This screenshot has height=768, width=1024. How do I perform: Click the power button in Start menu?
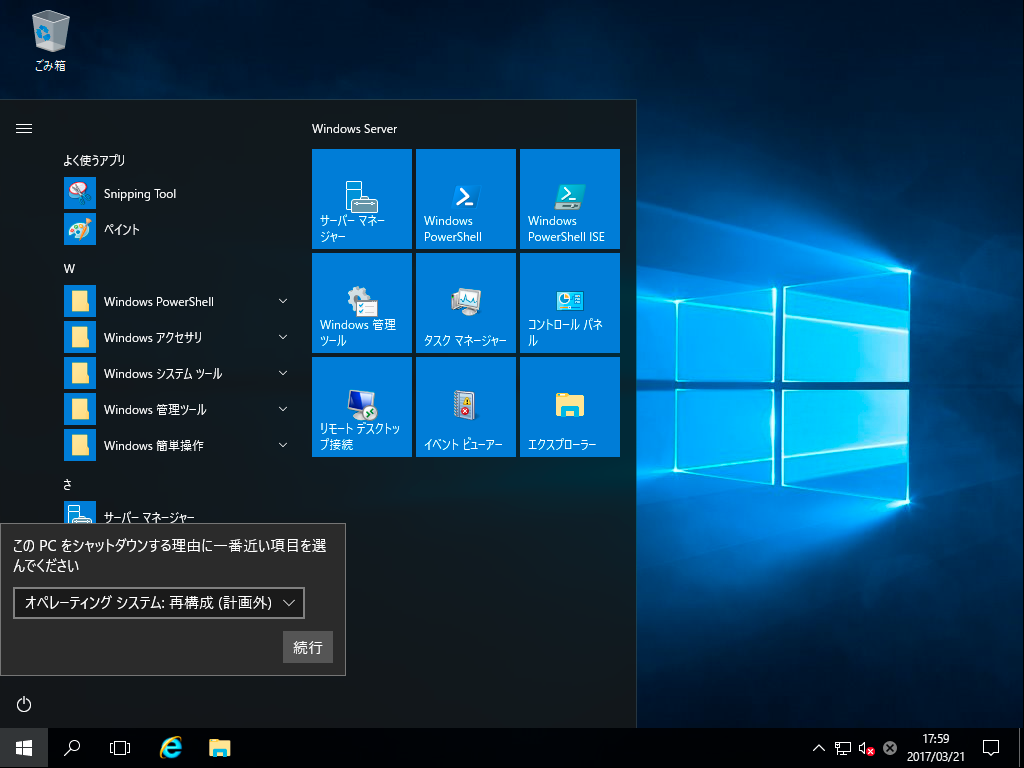(25, 705)
